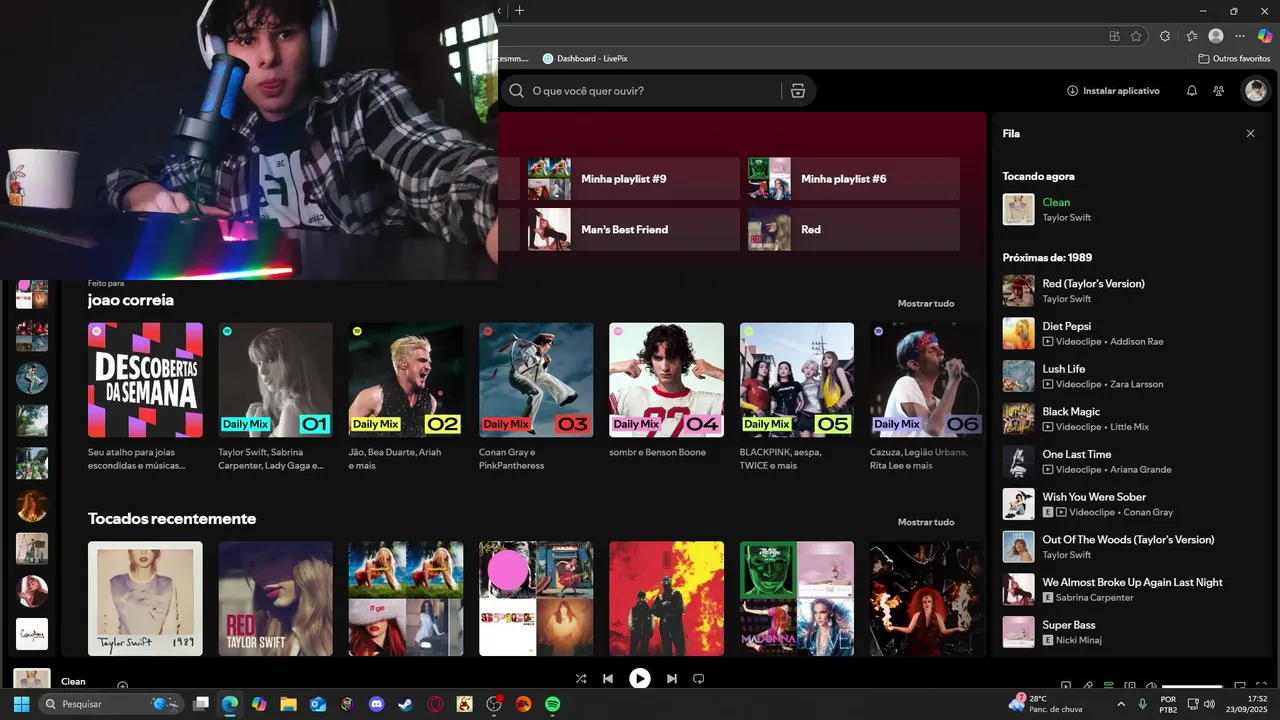Toggle repeat mode

pyautogui.click(x=699, y=679)
